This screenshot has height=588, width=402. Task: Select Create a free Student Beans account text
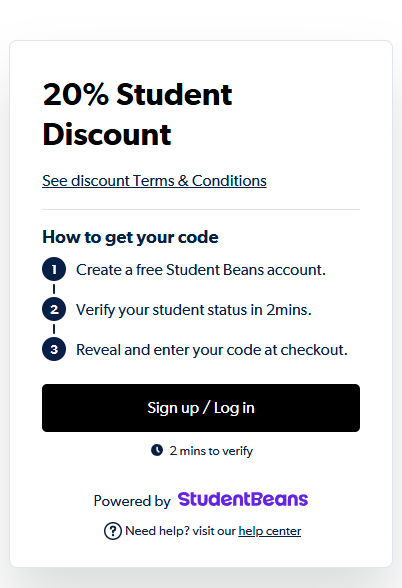[x=201, y=270]
